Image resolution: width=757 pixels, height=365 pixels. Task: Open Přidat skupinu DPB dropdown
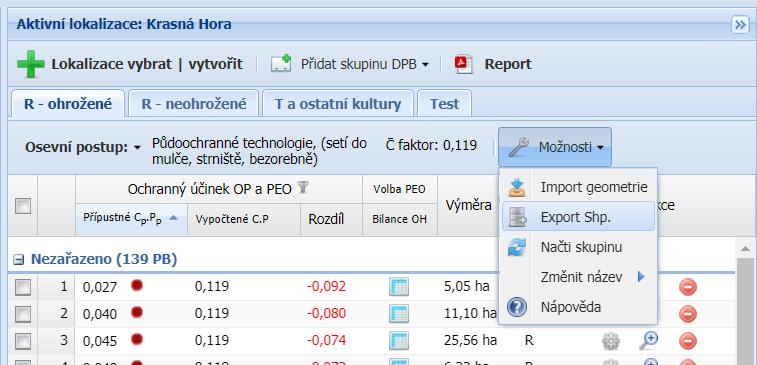point(350,64)
